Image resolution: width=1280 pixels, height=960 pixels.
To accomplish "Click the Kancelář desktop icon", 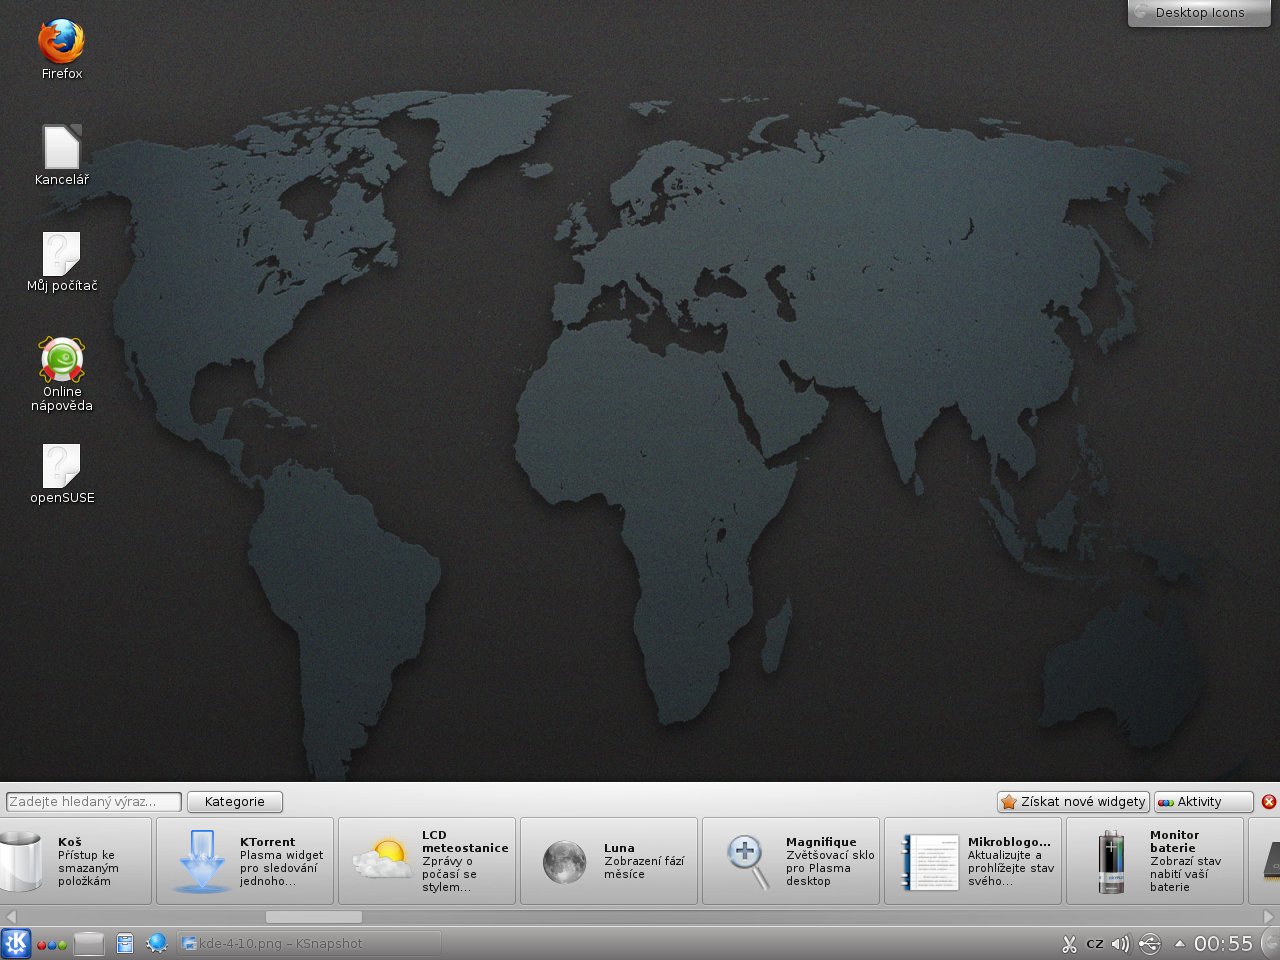I will pyautogui.click(x=61, y=148).
